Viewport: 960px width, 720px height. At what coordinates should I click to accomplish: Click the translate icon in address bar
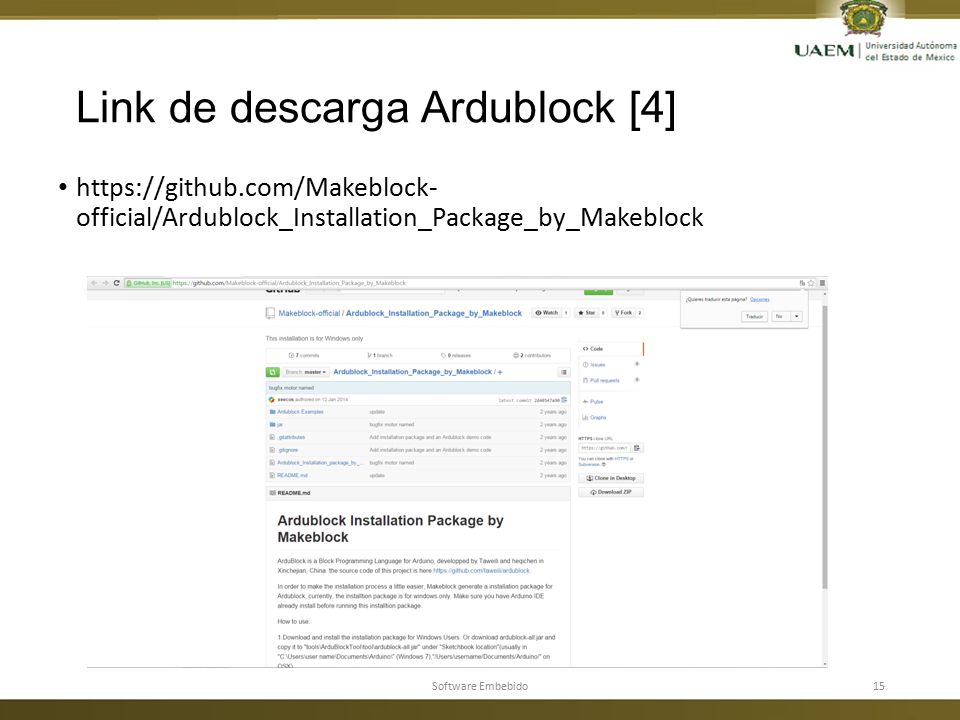tap(802, 283)
